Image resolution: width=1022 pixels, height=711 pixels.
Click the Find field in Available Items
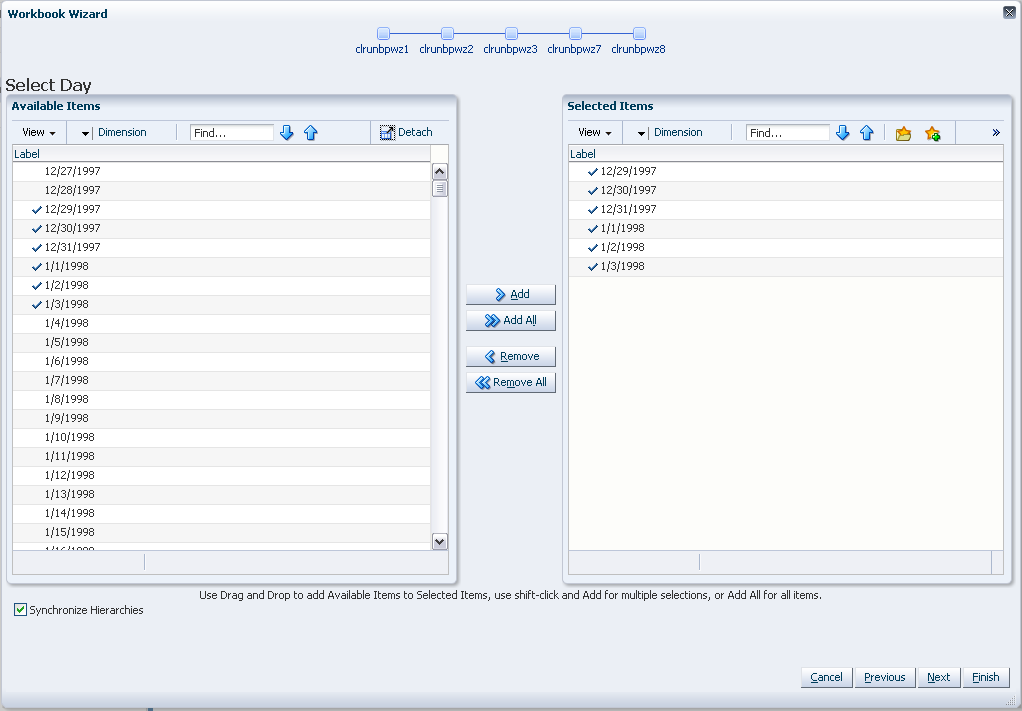coord(232,133)
